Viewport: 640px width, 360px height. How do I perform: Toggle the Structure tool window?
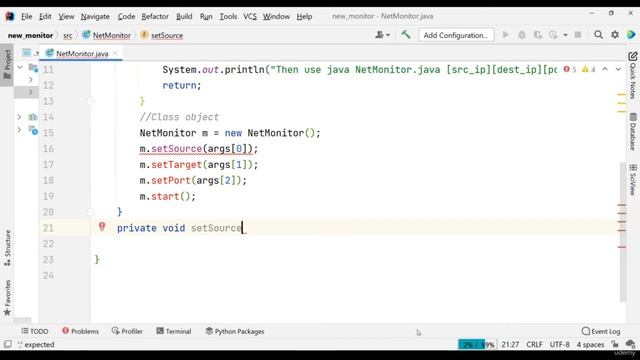pos(7,248)
